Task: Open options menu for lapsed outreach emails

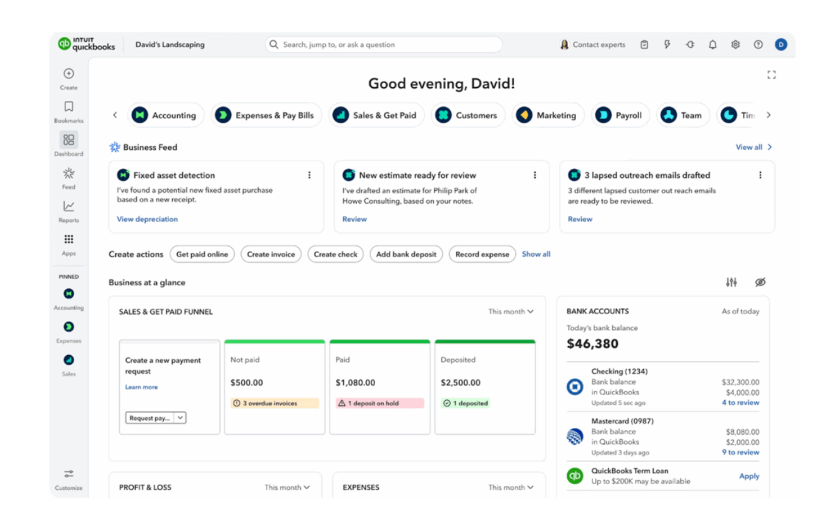Action: point(760,175)
